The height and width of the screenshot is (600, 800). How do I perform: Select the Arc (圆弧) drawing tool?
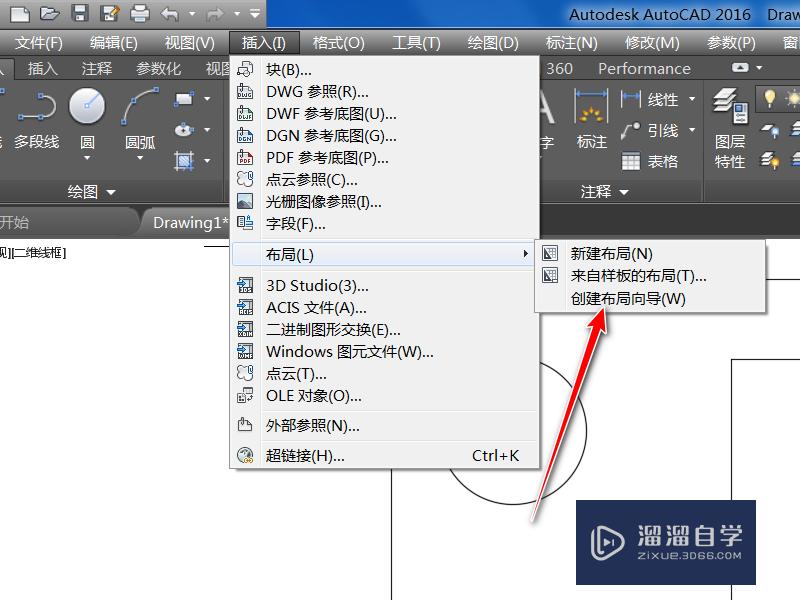tap(138, 107)
